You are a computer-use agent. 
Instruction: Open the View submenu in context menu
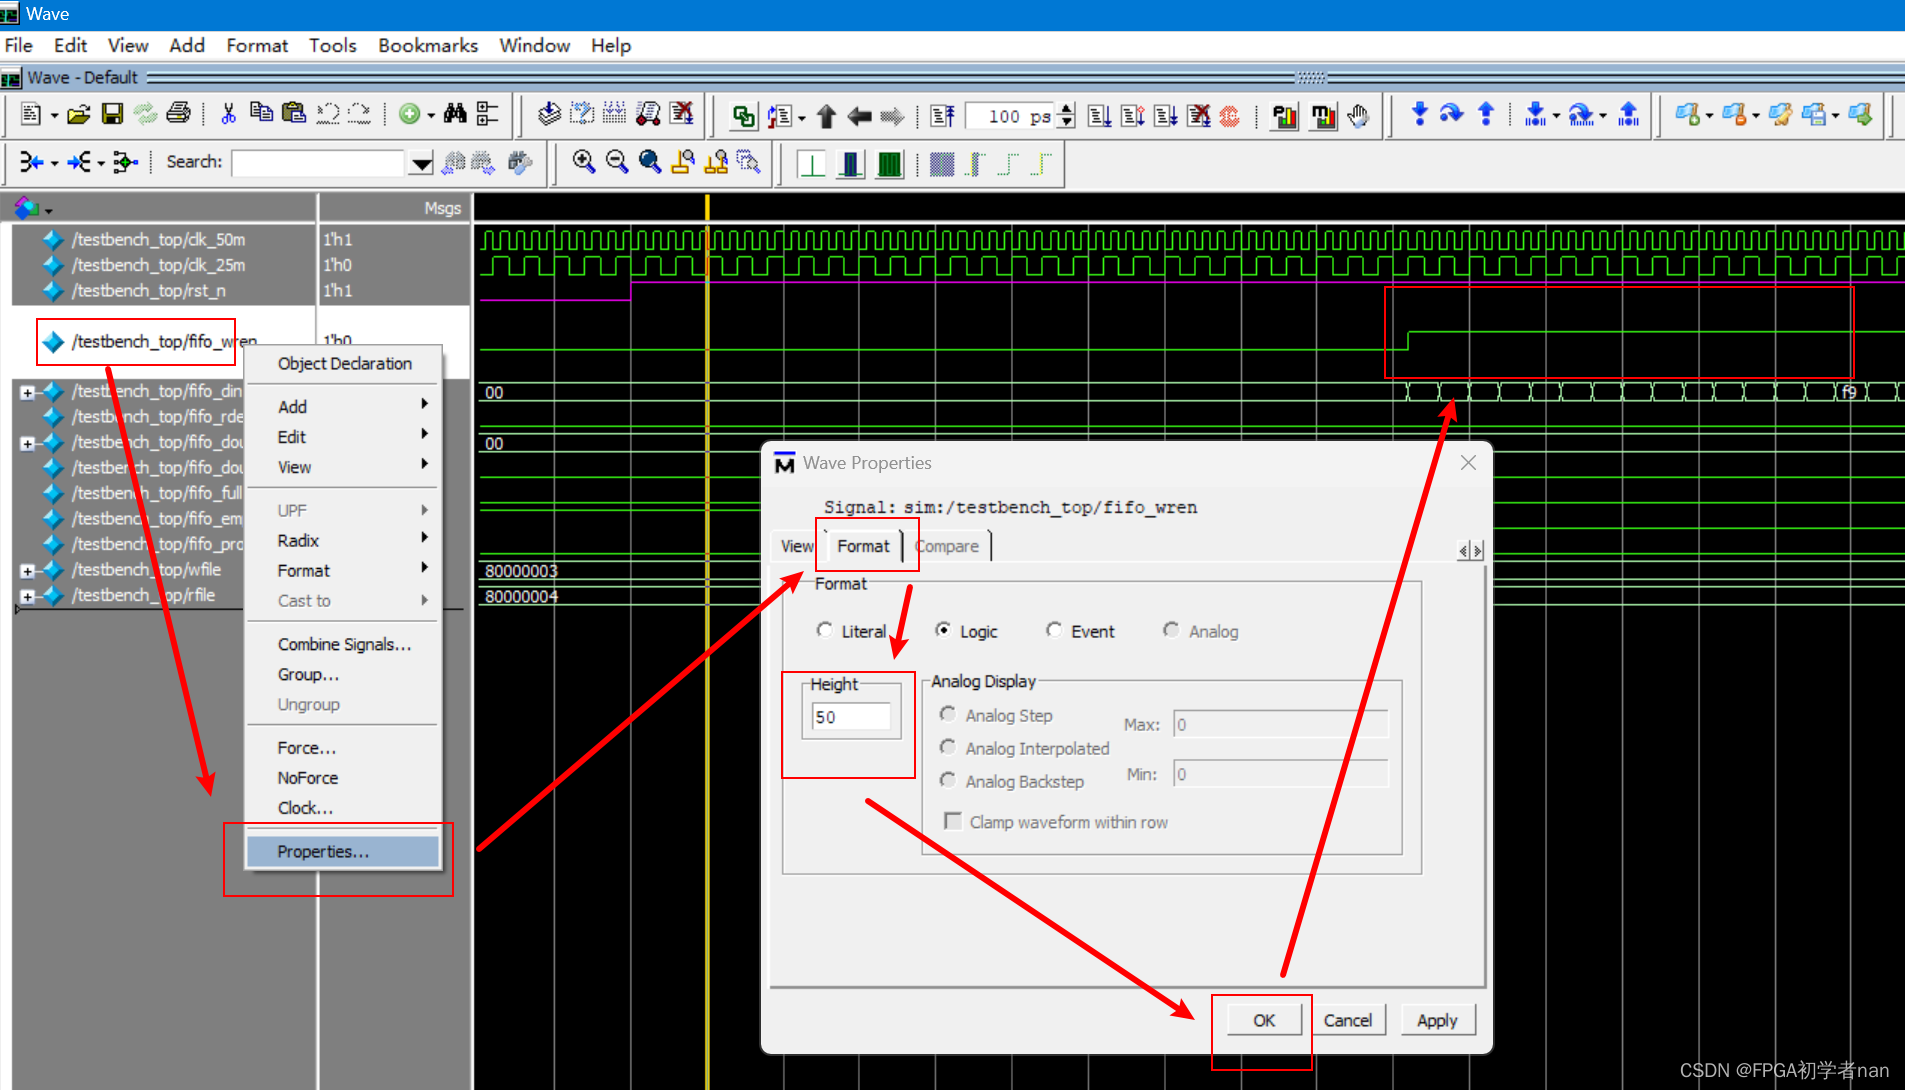point(343,467)
